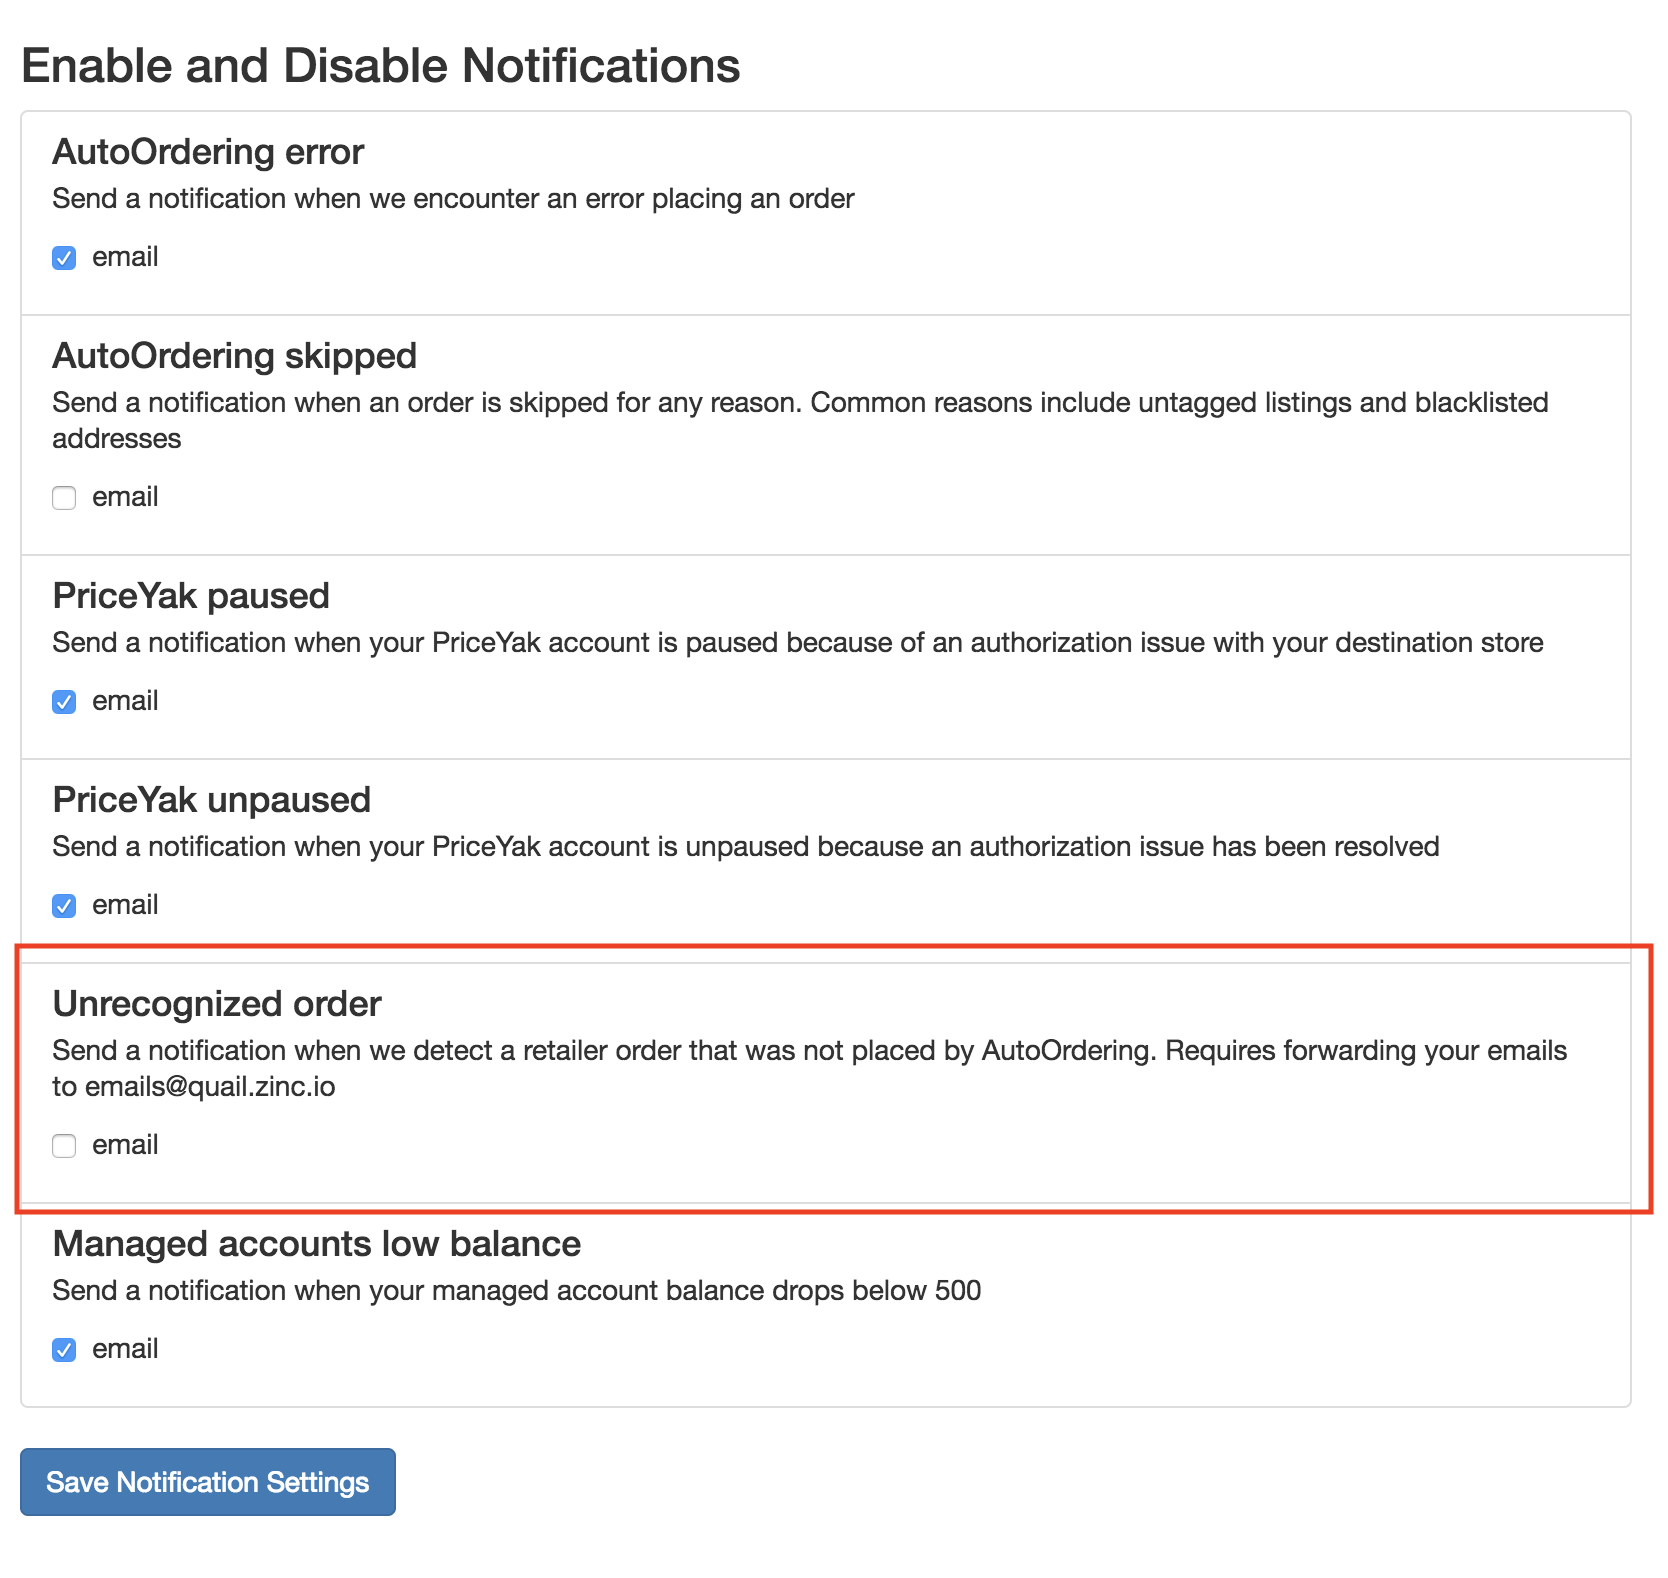1668x1578 pixels.
Task: Click description about balance dropping below 500
Action: (x=517, y=1291)
